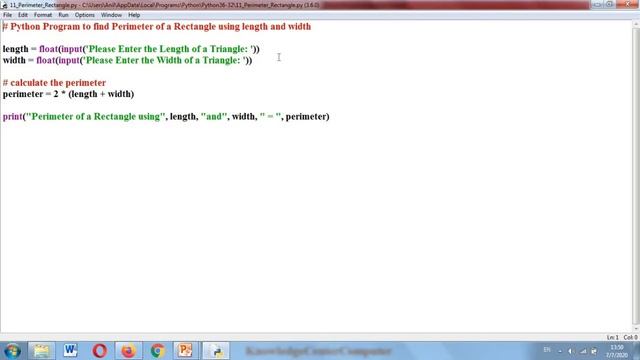Screen dimensions: 640x360
Task: Click the "and" string in print call
Action: click(214, 117)
